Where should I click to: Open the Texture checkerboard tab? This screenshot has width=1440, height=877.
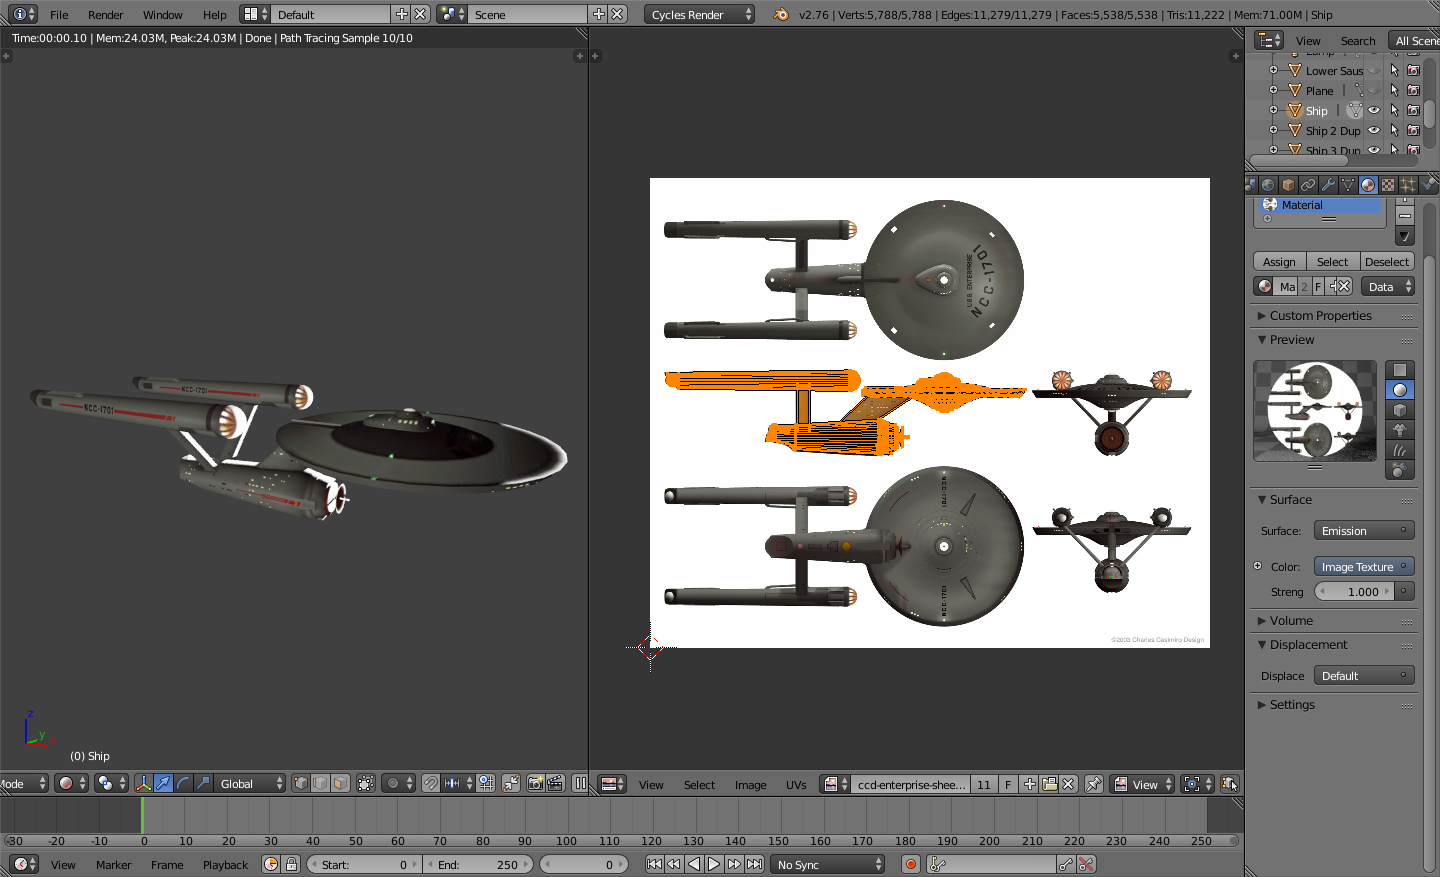click(x=1388, y=185)
